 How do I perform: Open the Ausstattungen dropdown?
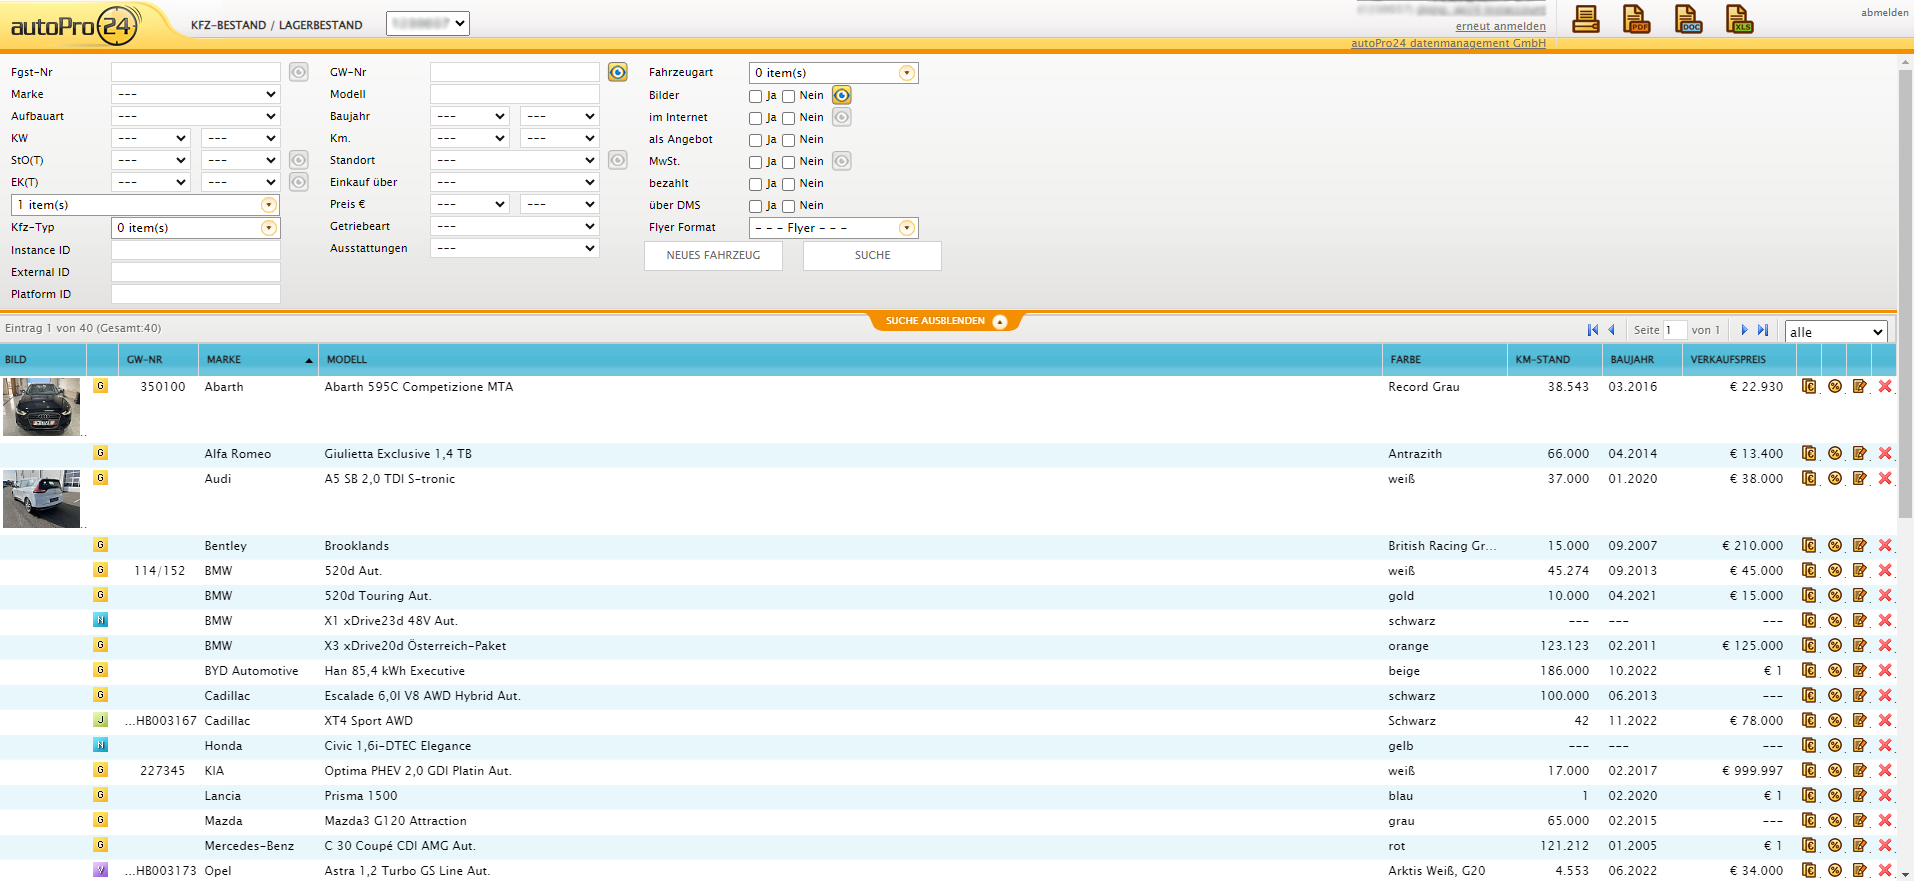515,248
